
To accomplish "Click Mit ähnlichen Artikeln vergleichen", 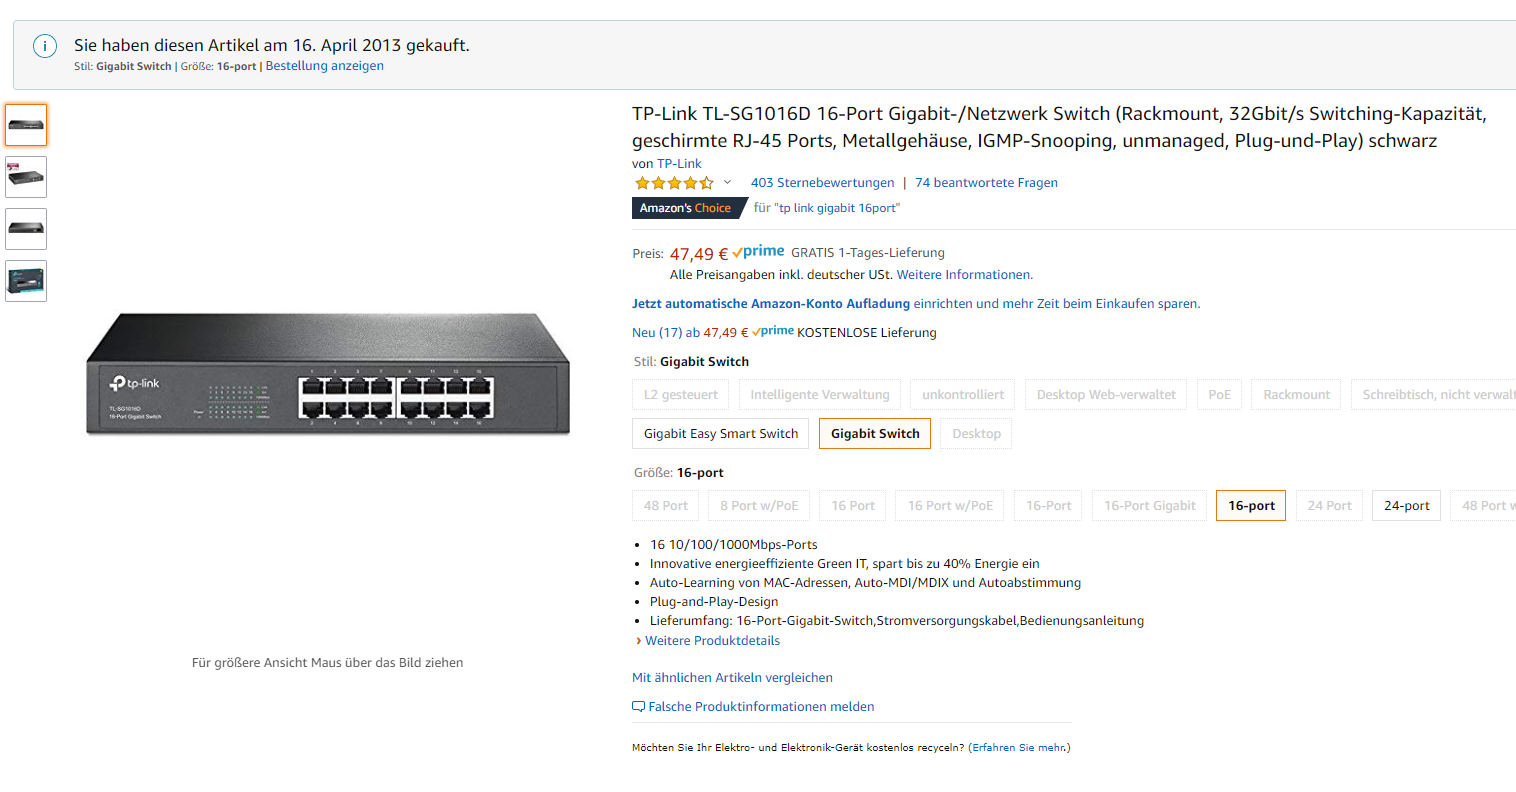I will coord(732,678).
